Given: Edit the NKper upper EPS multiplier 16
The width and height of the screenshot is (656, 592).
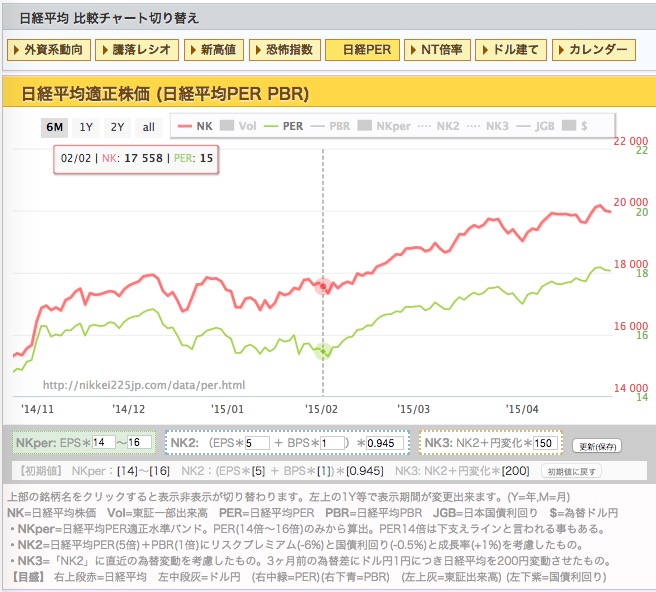Looking at the screenshot, I should point(139,443).
